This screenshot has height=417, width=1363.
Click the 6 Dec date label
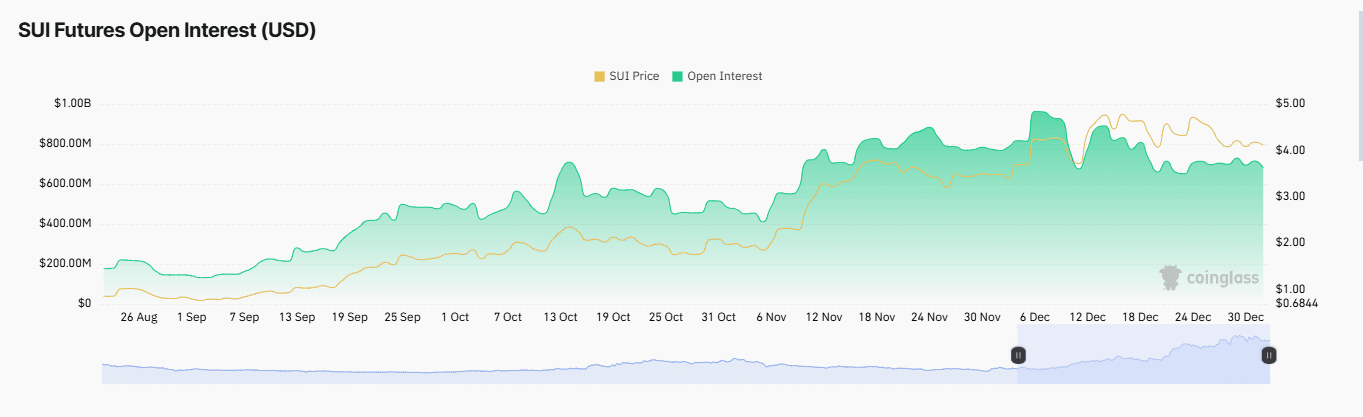coord(1035,317)
